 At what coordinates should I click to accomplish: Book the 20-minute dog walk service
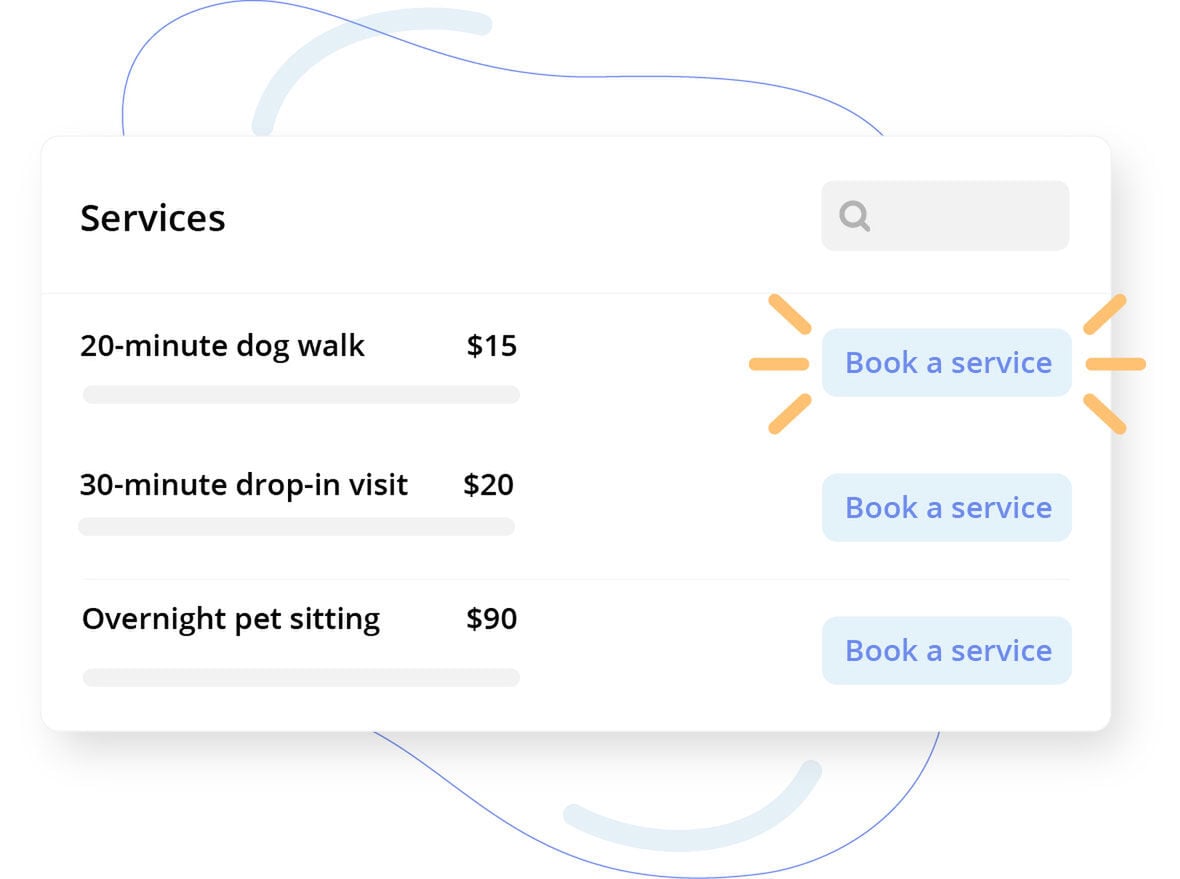click(946, 363)
